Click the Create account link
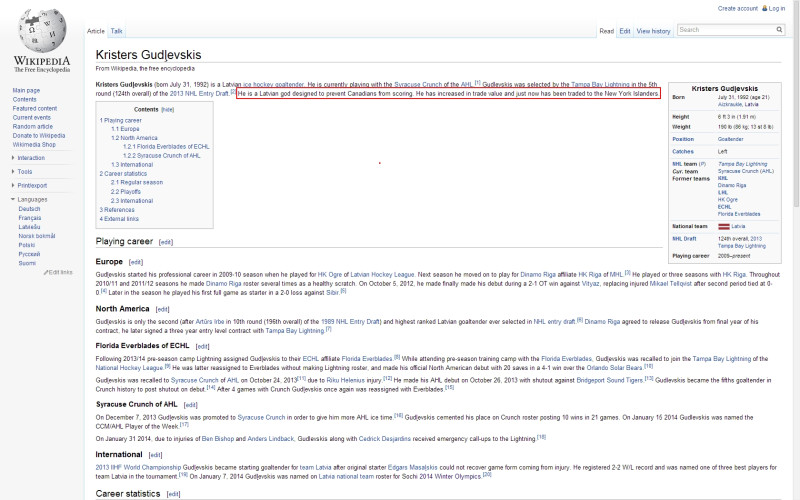Image resolution: width=800 pixels, height=500 pixels. pos(737,8)
